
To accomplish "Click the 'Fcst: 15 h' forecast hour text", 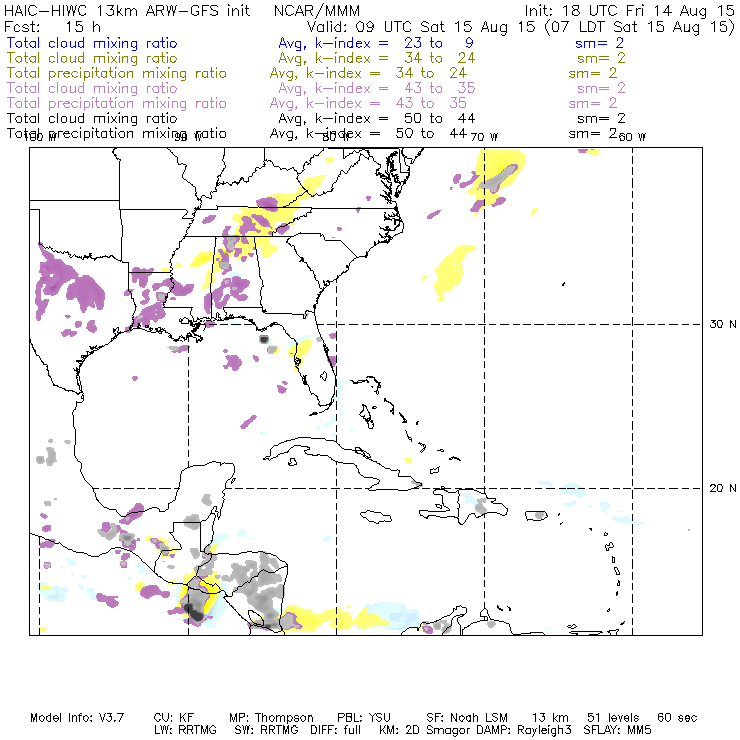I will pyautogui.click(x=52, y=26).
